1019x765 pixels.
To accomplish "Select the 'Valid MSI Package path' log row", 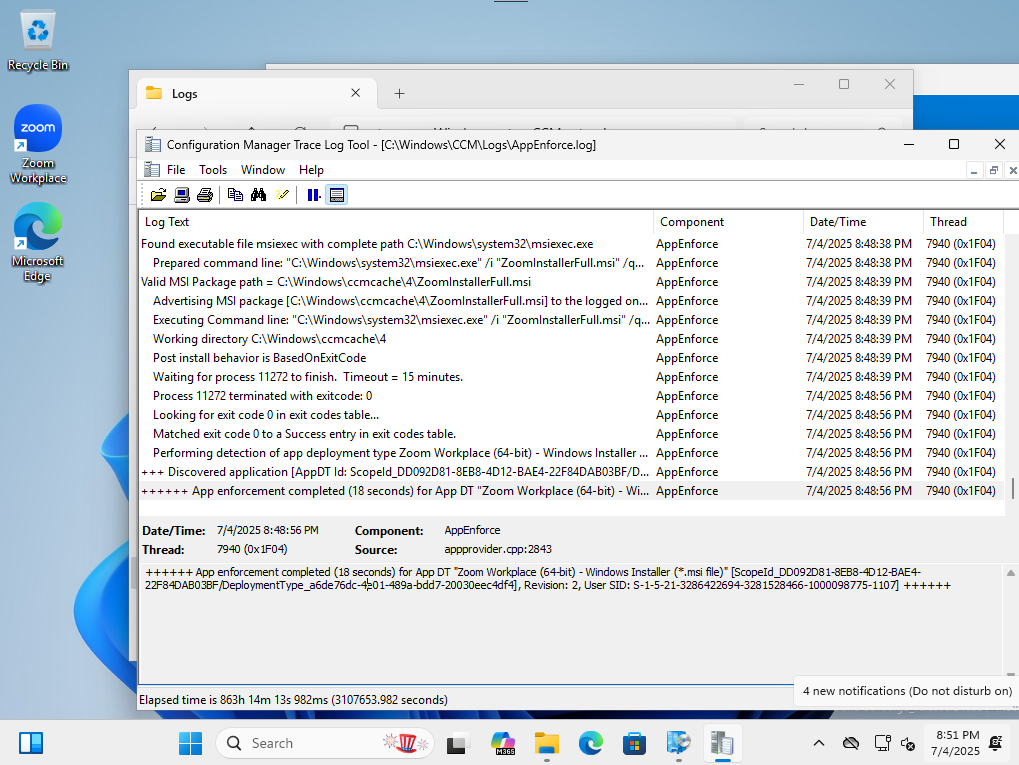I will (572, 282).
